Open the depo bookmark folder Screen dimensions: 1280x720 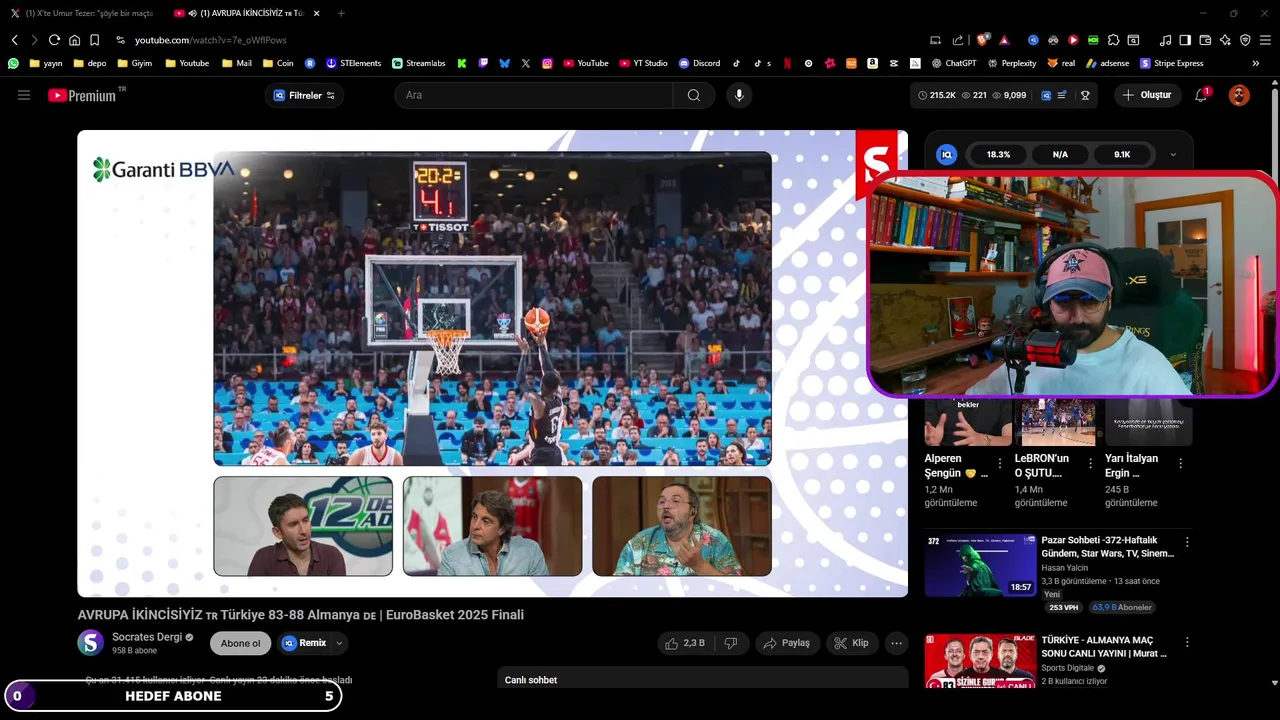(x=90, y=63)
